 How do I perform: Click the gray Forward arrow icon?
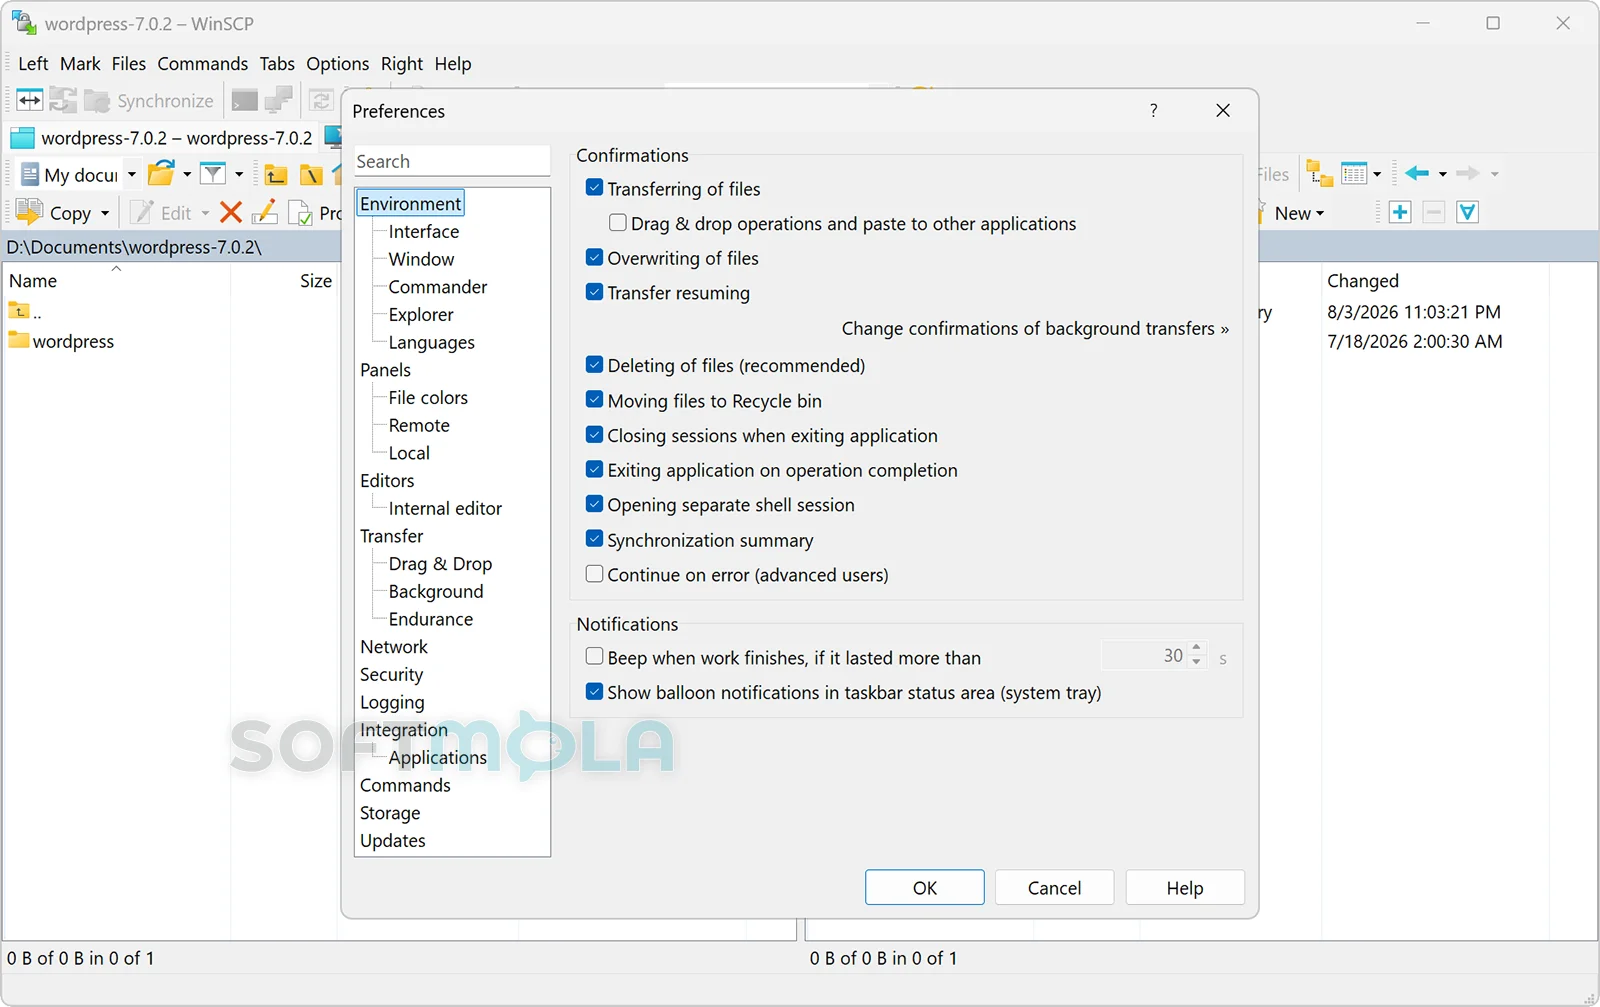(1468, 174)
